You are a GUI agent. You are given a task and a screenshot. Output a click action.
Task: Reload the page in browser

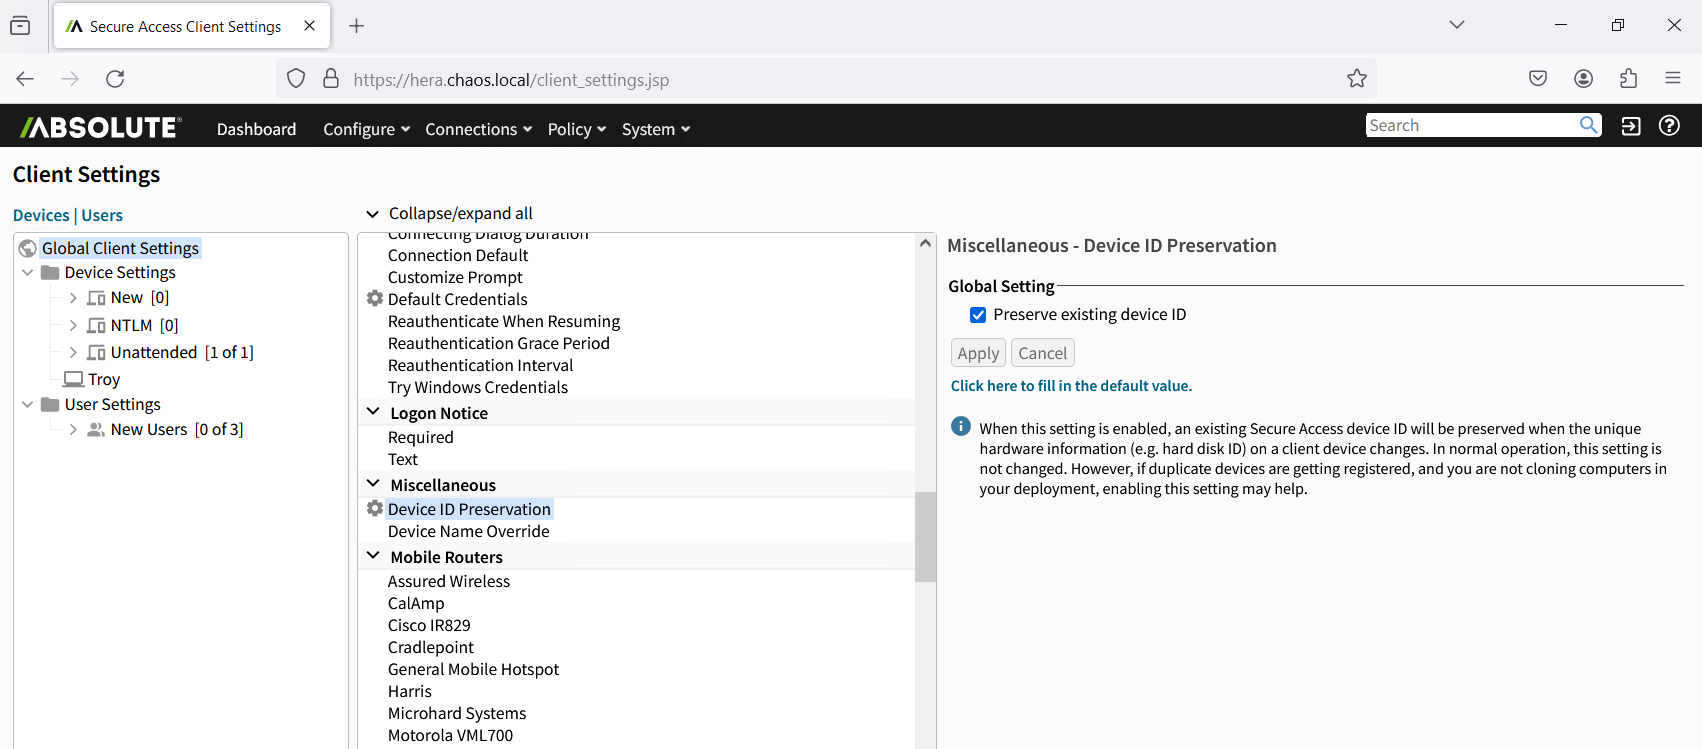[x=115, y=78]
